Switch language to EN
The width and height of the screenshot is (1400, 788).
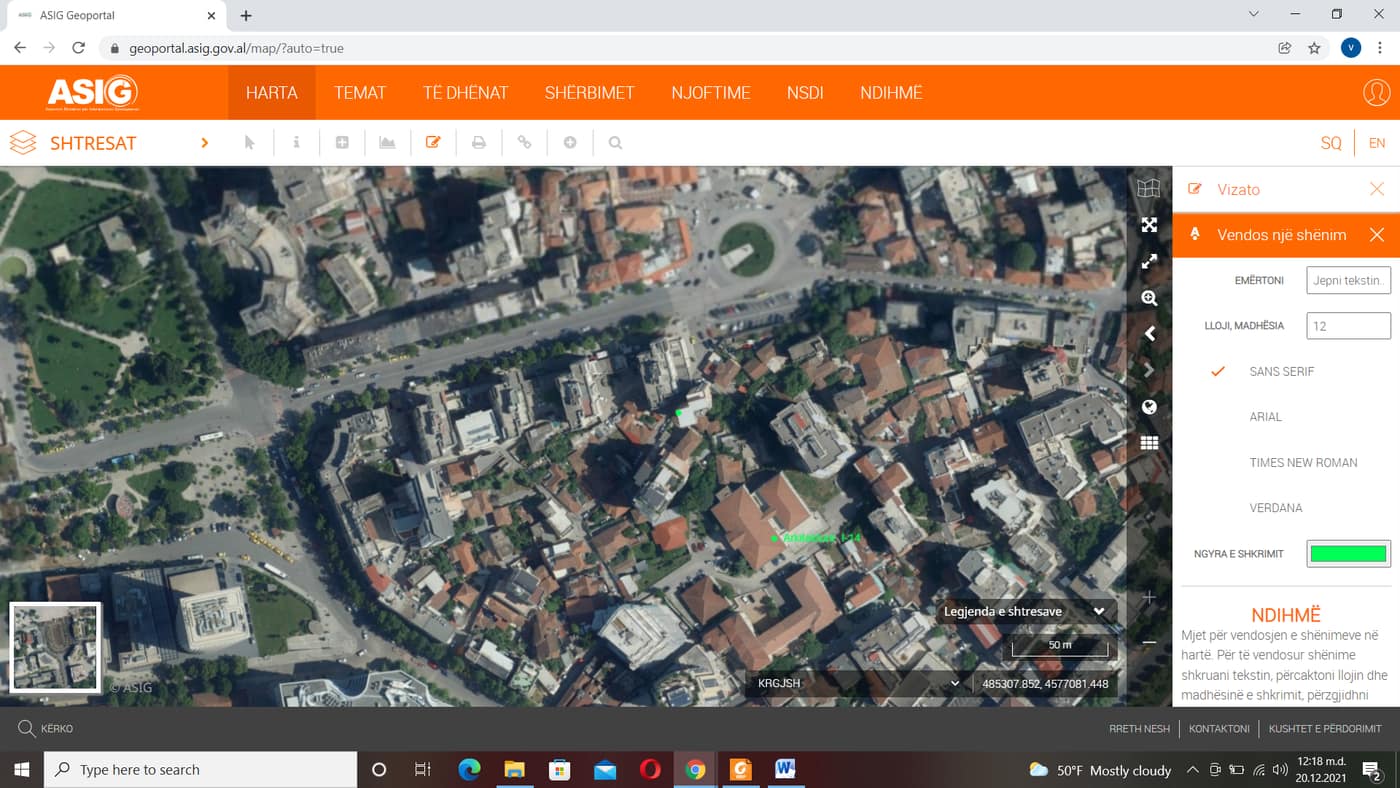pos(1377,143)
